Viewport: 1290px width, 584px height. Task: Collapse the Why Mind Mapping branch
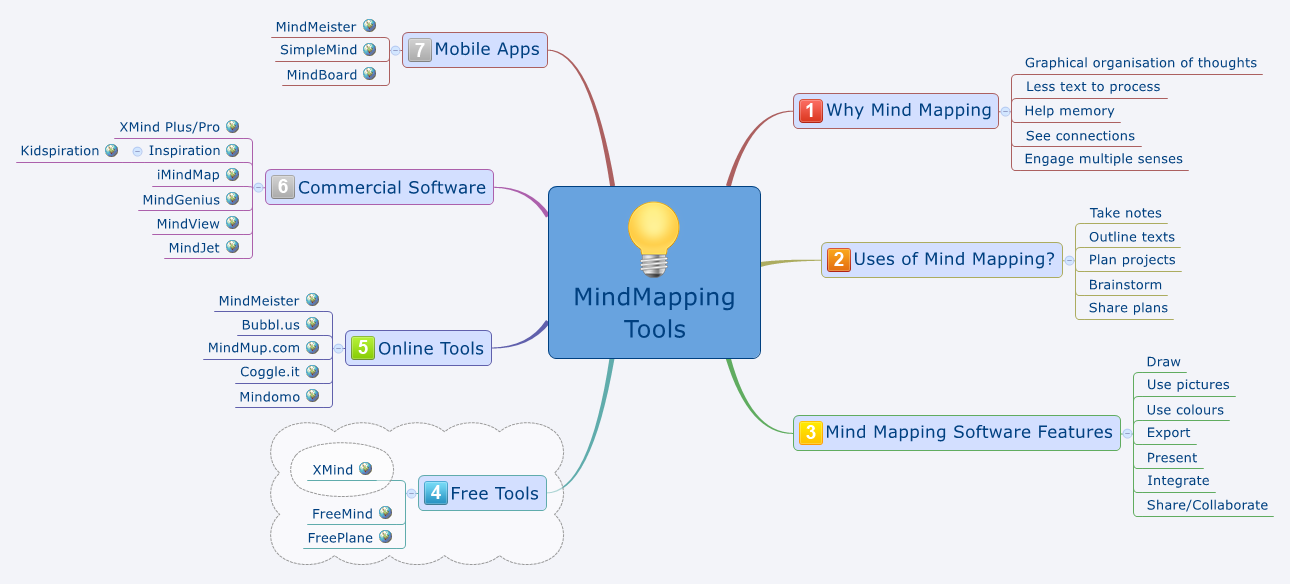click(x=1005, y=111)
